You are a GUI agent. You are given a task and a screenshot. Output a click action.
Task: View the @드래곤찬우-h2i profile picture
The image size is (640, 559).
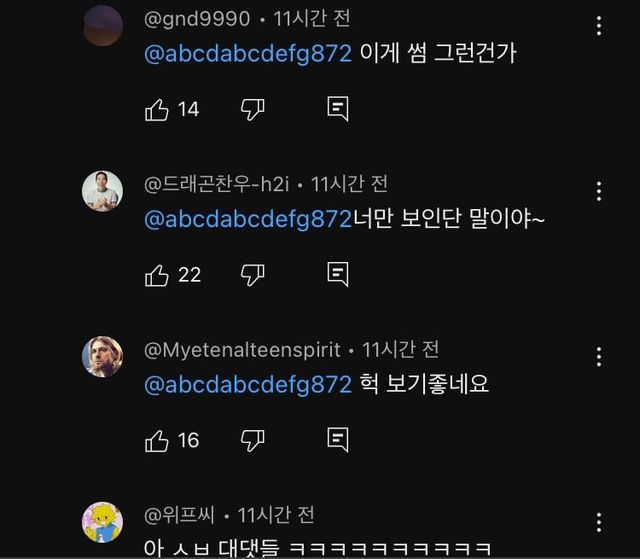click(102, 191)
